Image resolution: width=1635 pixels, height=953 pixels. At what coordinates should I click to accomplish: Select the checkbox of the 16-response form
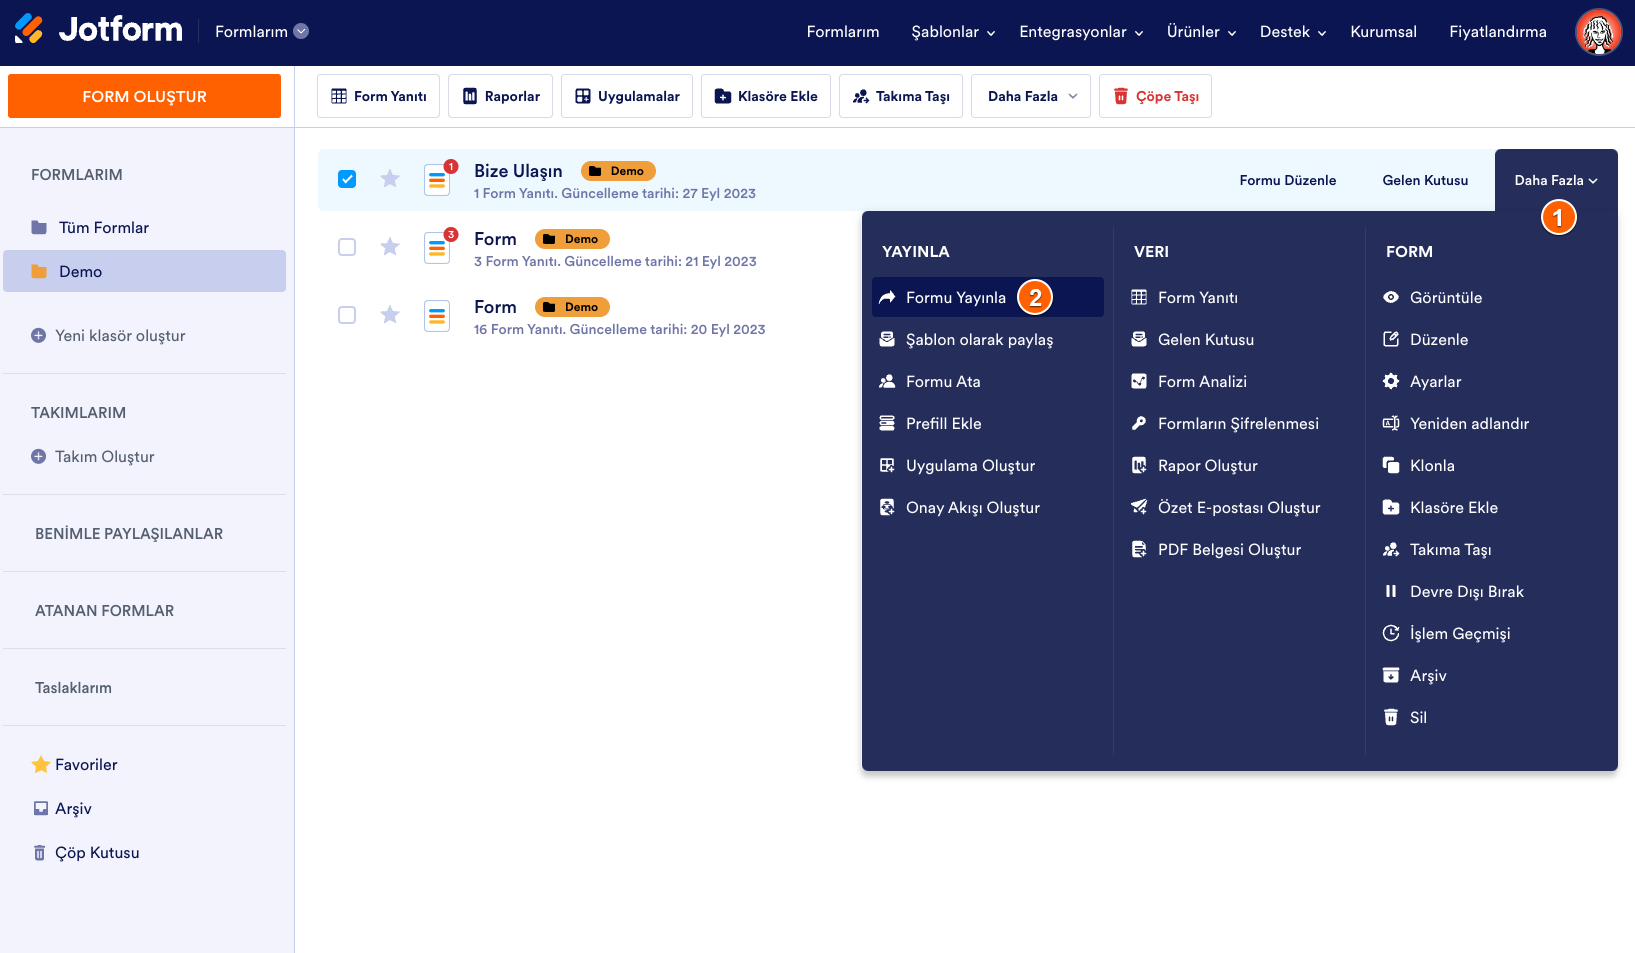(347, 315)
